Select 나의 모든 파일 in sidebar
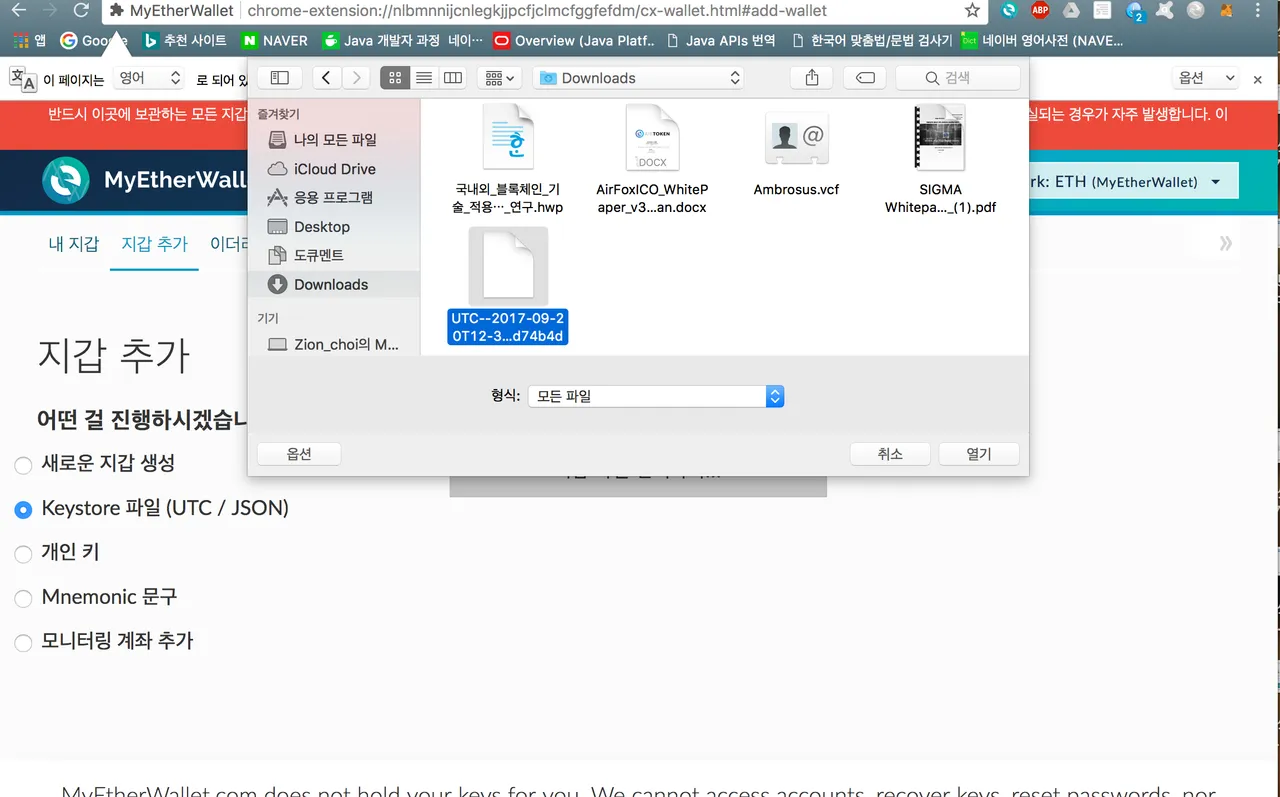 coord(334,140)
